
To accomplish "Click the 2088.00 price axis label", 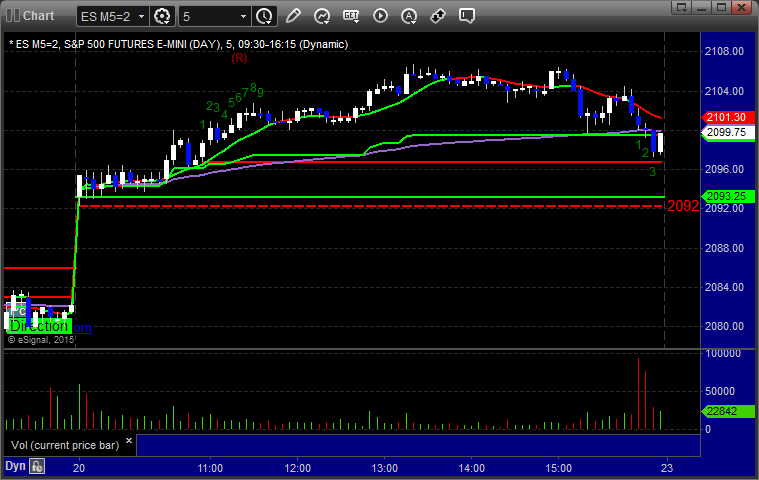I will pyautogui.click(x=724, y=248).
